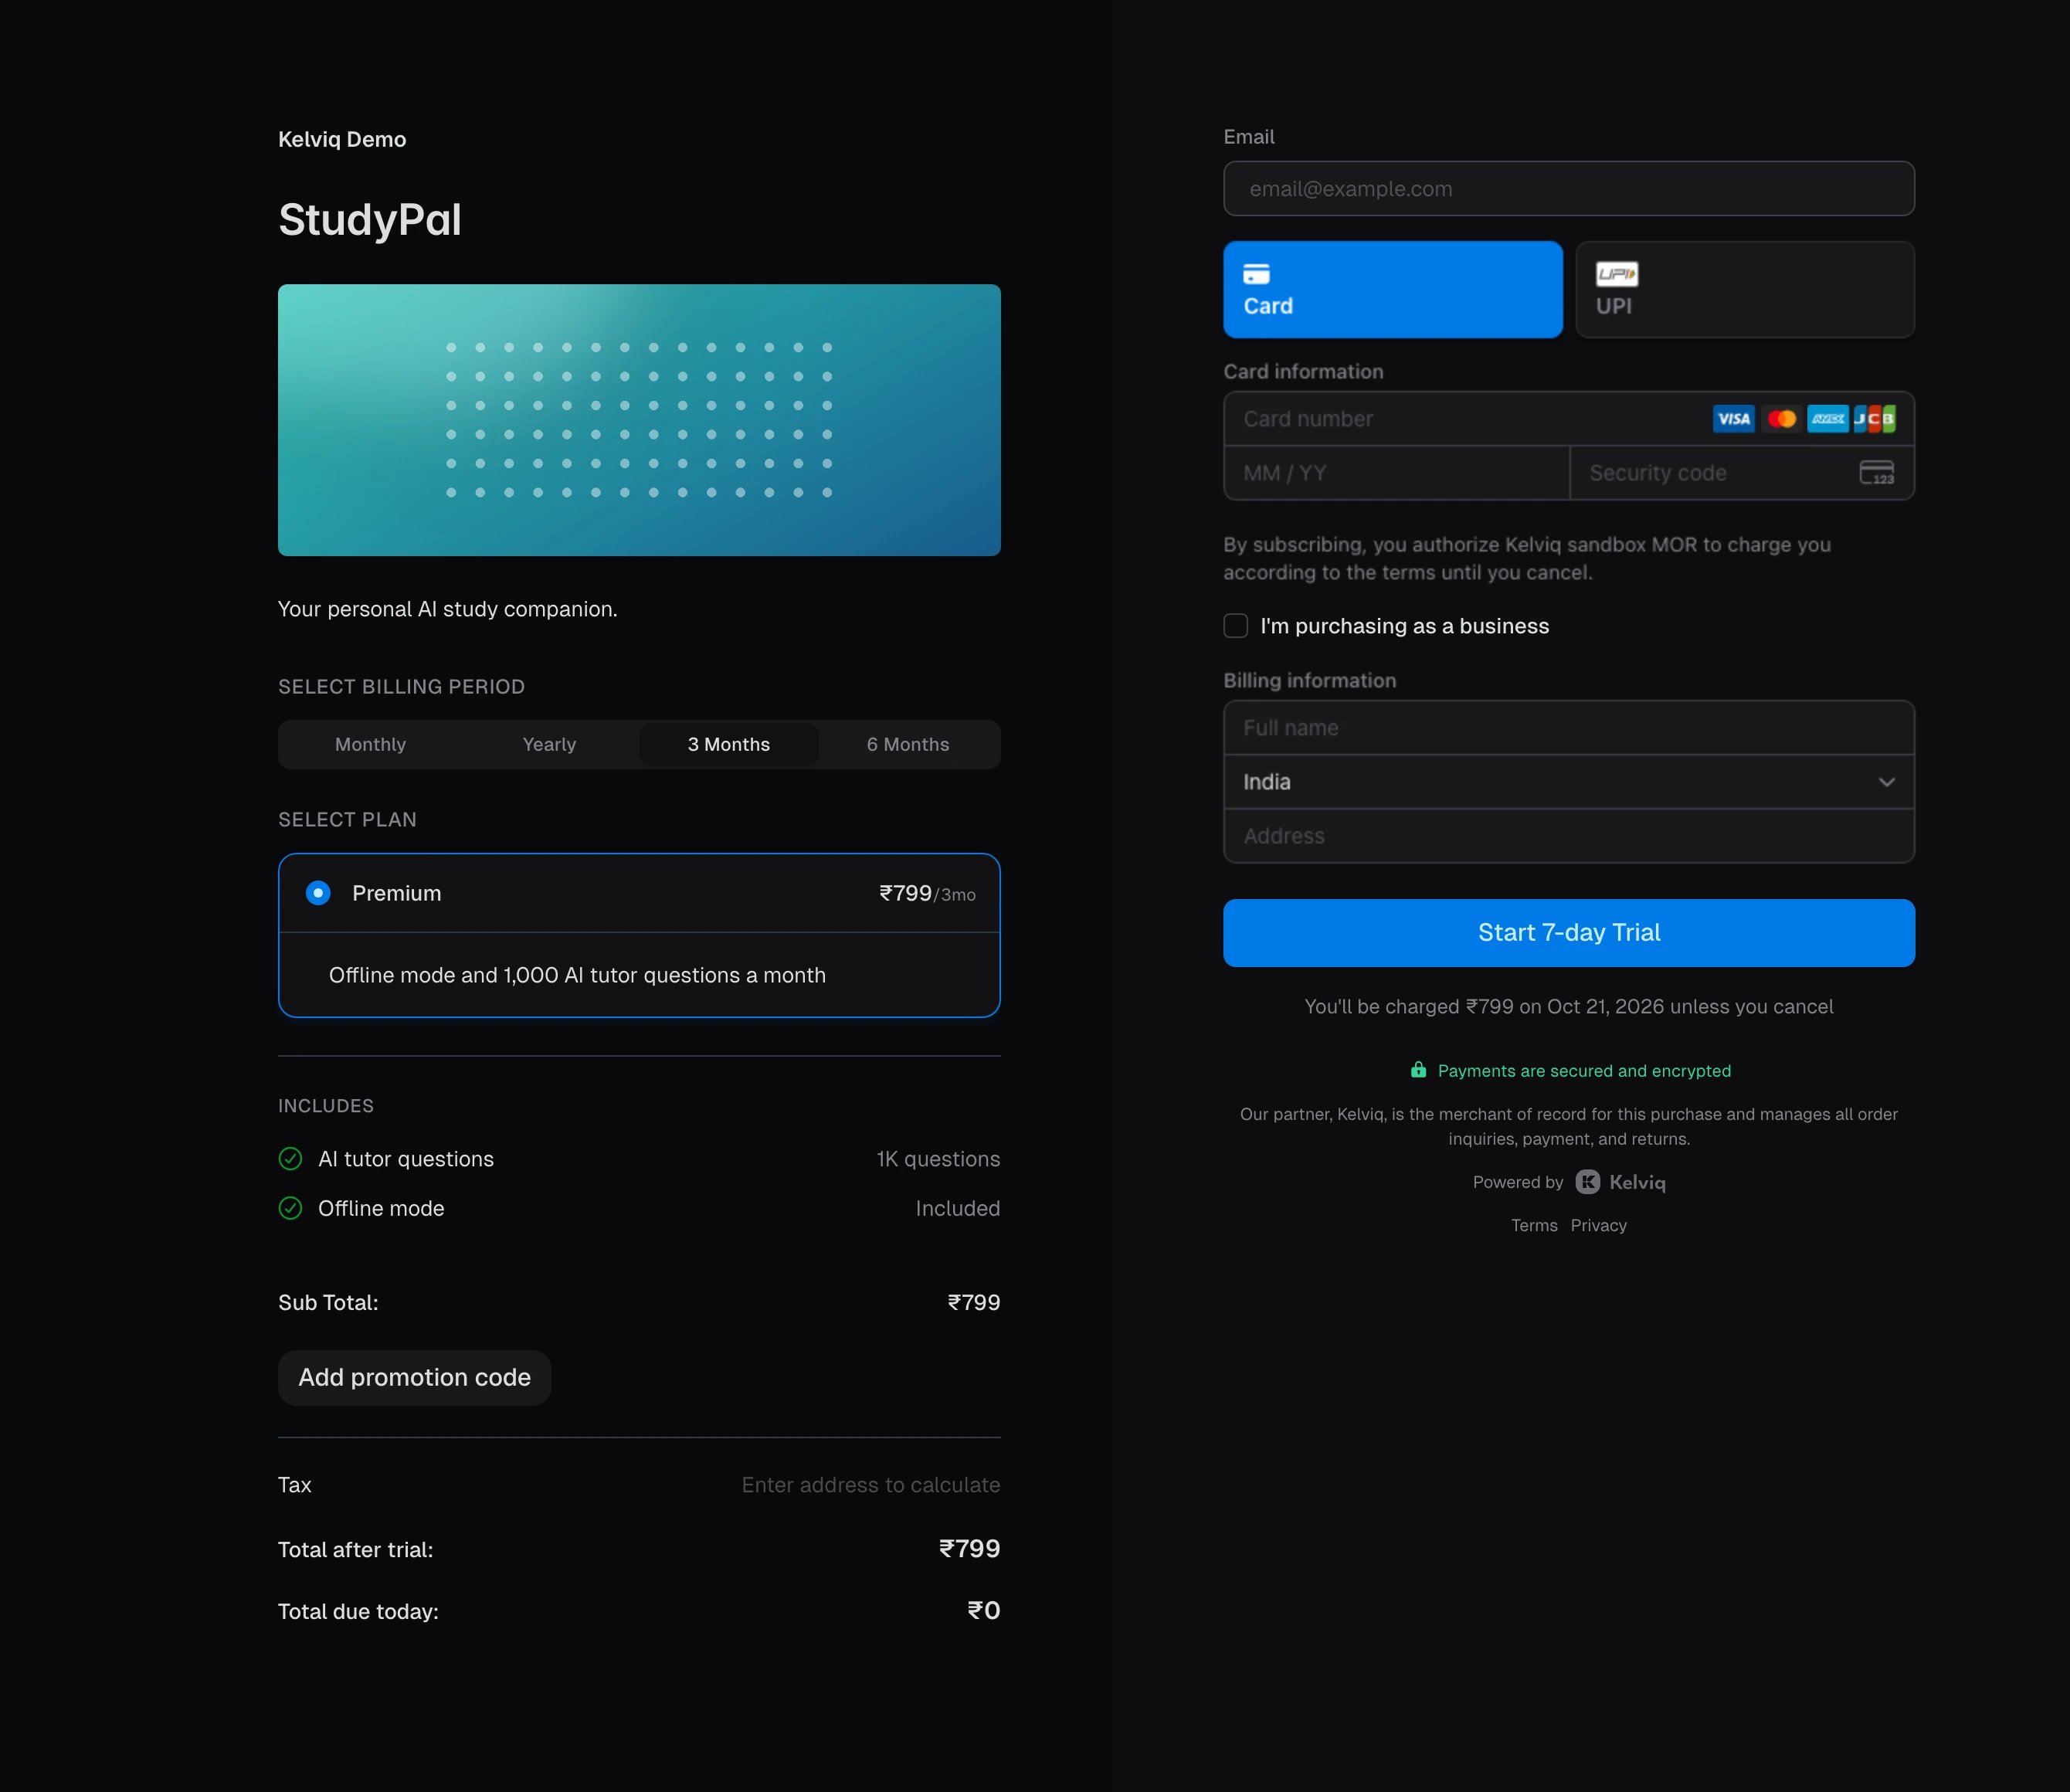Screen dimensions: 2070x1792
Task: Switch billing period to Monthly
Action: pos(370,744)
